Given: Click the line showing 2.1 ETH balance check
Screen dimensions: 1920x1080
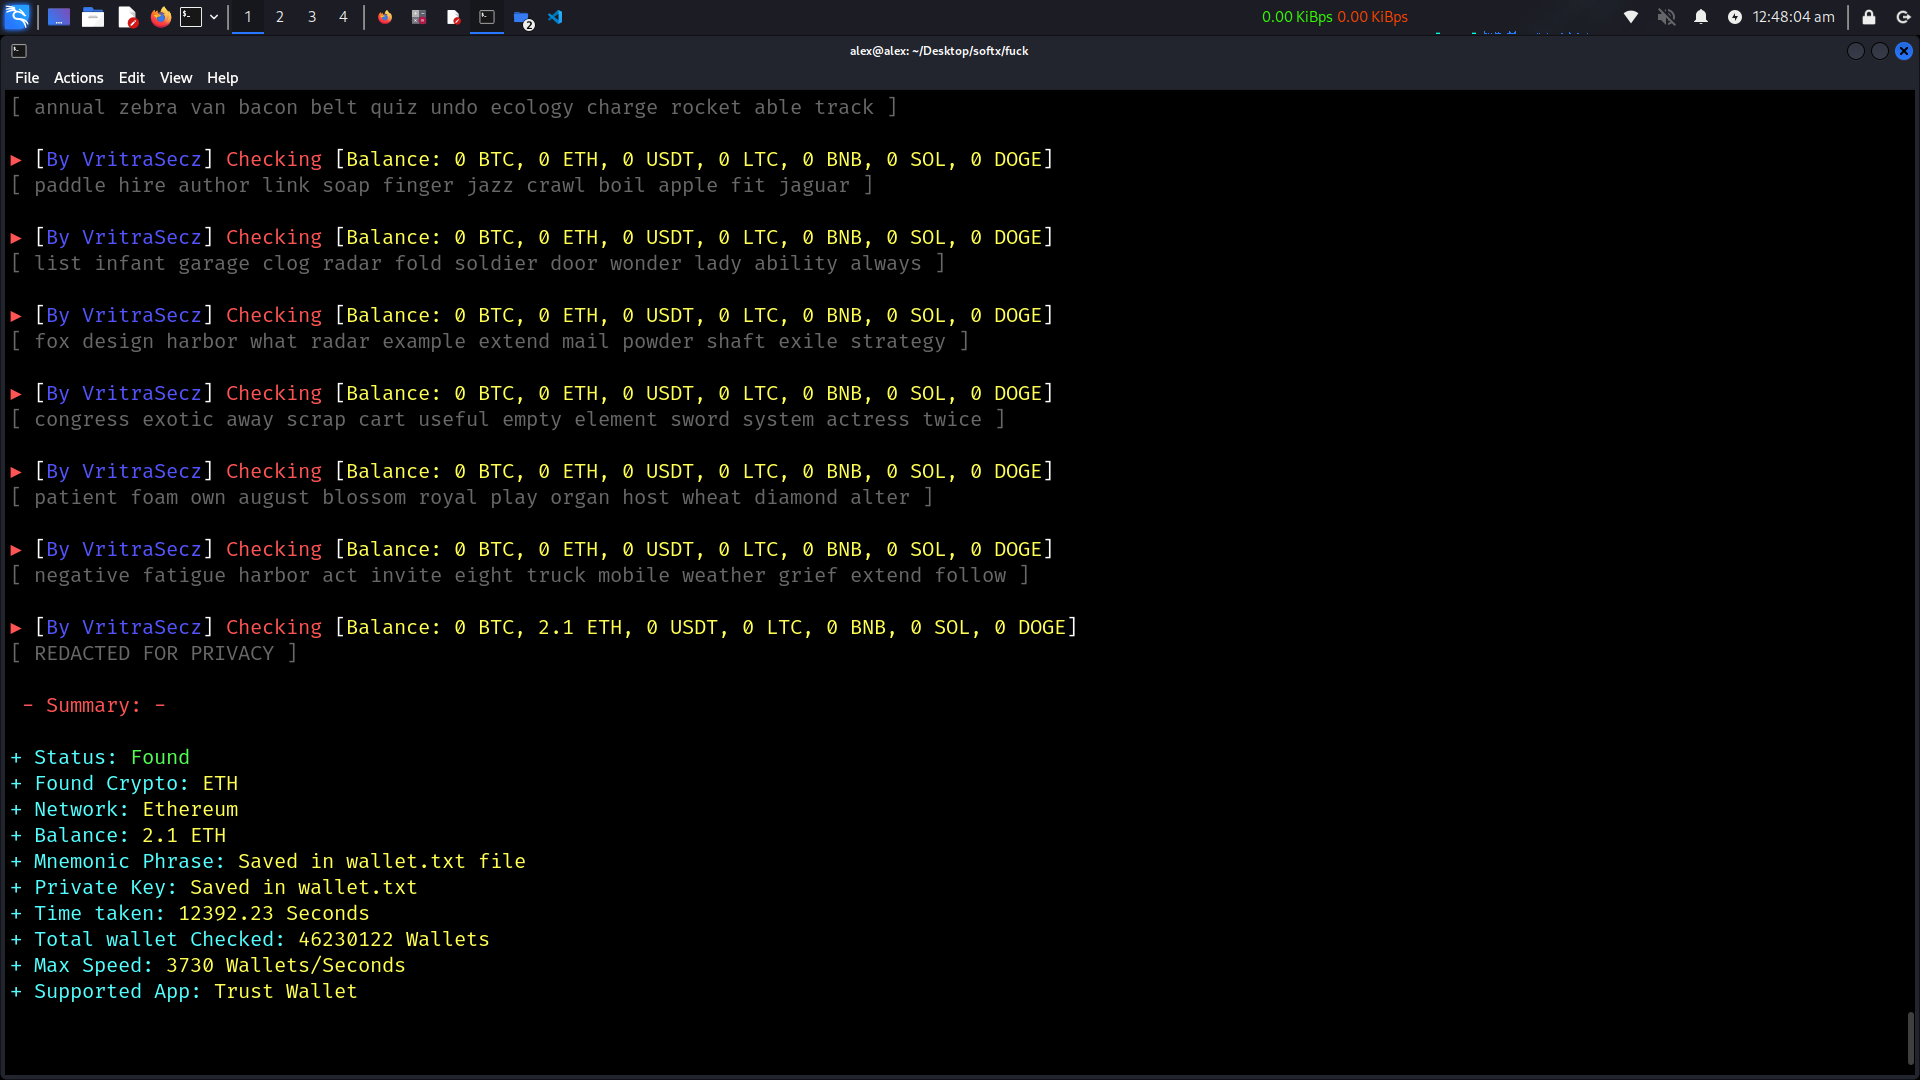Looking at the screenshot, I should click(544, 628).
